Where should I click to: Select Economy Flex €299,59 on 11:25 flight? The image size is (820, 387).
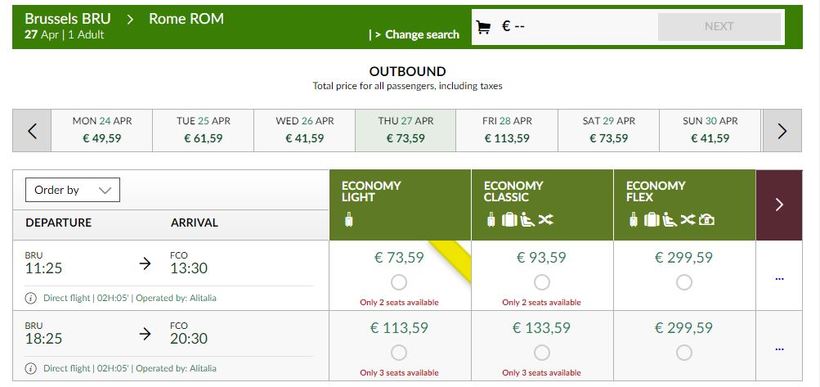[x=684, y=283]
